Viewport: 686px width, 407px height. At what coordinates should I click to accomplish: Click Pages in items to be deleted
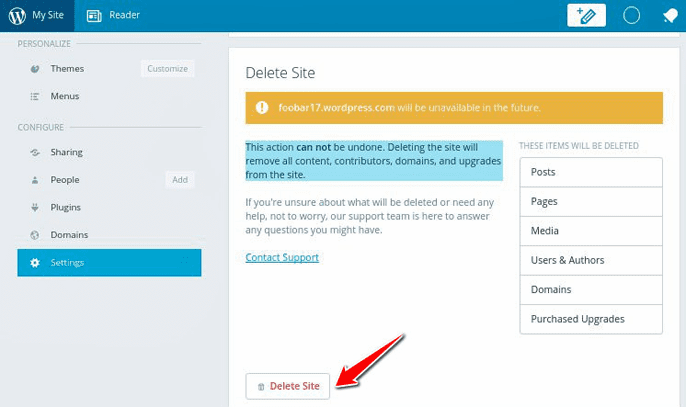(591, 202)
